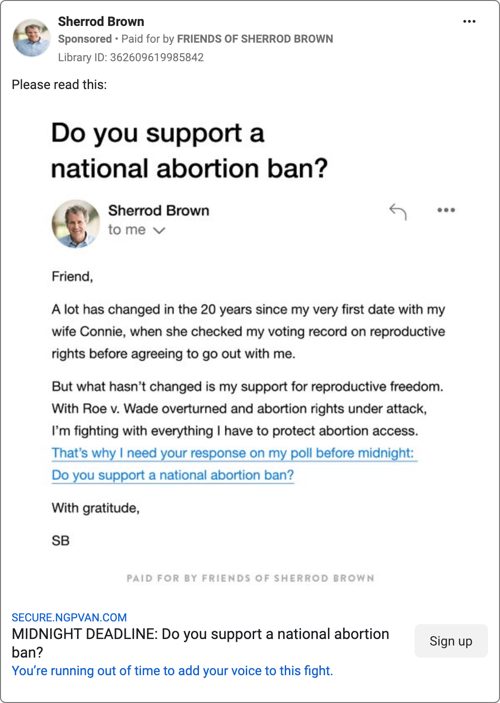Click "You're running out of time" description
The width and height of the screenshot is (500, 703).
pos(172,671)
